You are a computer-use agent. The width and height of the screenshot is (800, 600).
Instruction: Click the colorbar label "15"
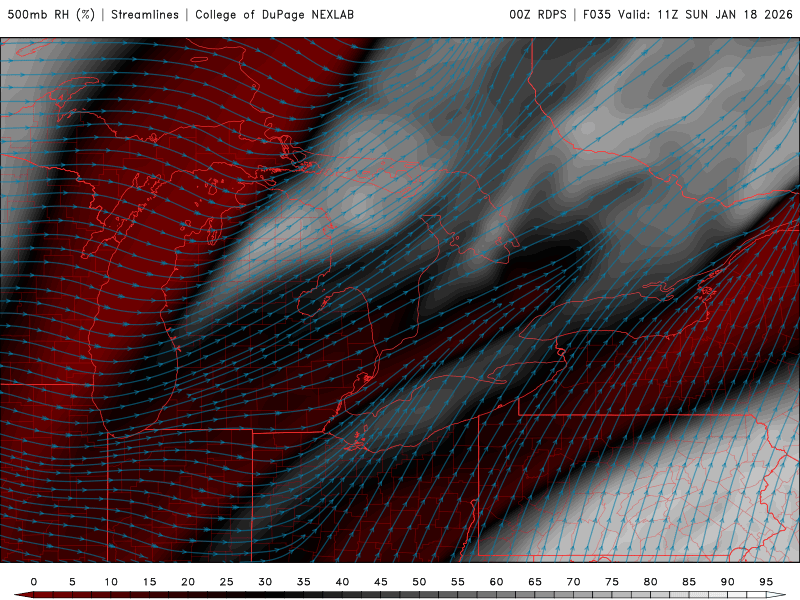149,582
